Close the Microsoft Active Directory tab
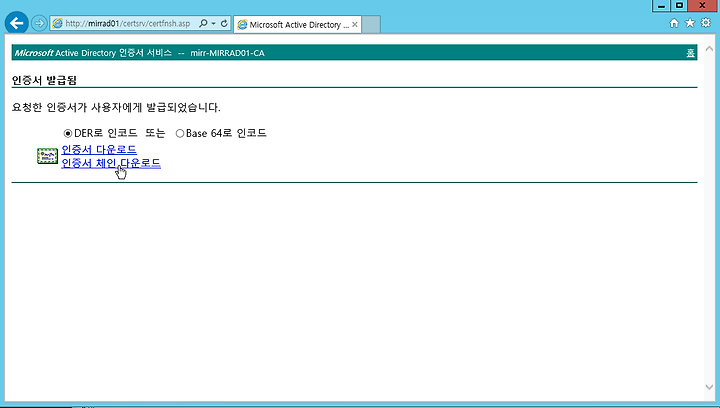Viewport: 720px width, 408px height. [354, 25]
